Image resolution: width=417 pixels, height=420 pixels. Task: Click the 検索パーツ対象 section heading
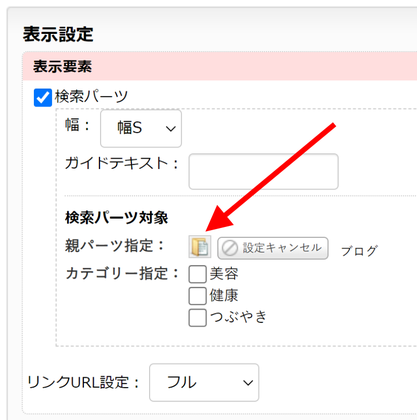coord(116,218)
